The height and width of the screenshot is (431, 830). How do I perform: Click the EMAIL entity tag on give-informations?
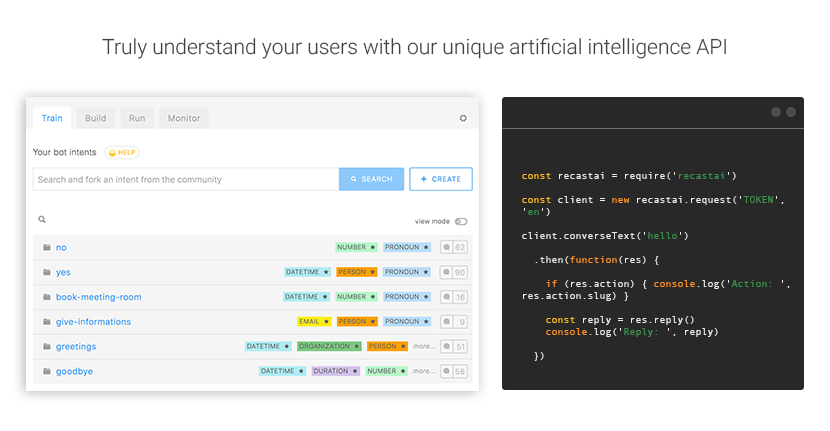coord(314,322)
